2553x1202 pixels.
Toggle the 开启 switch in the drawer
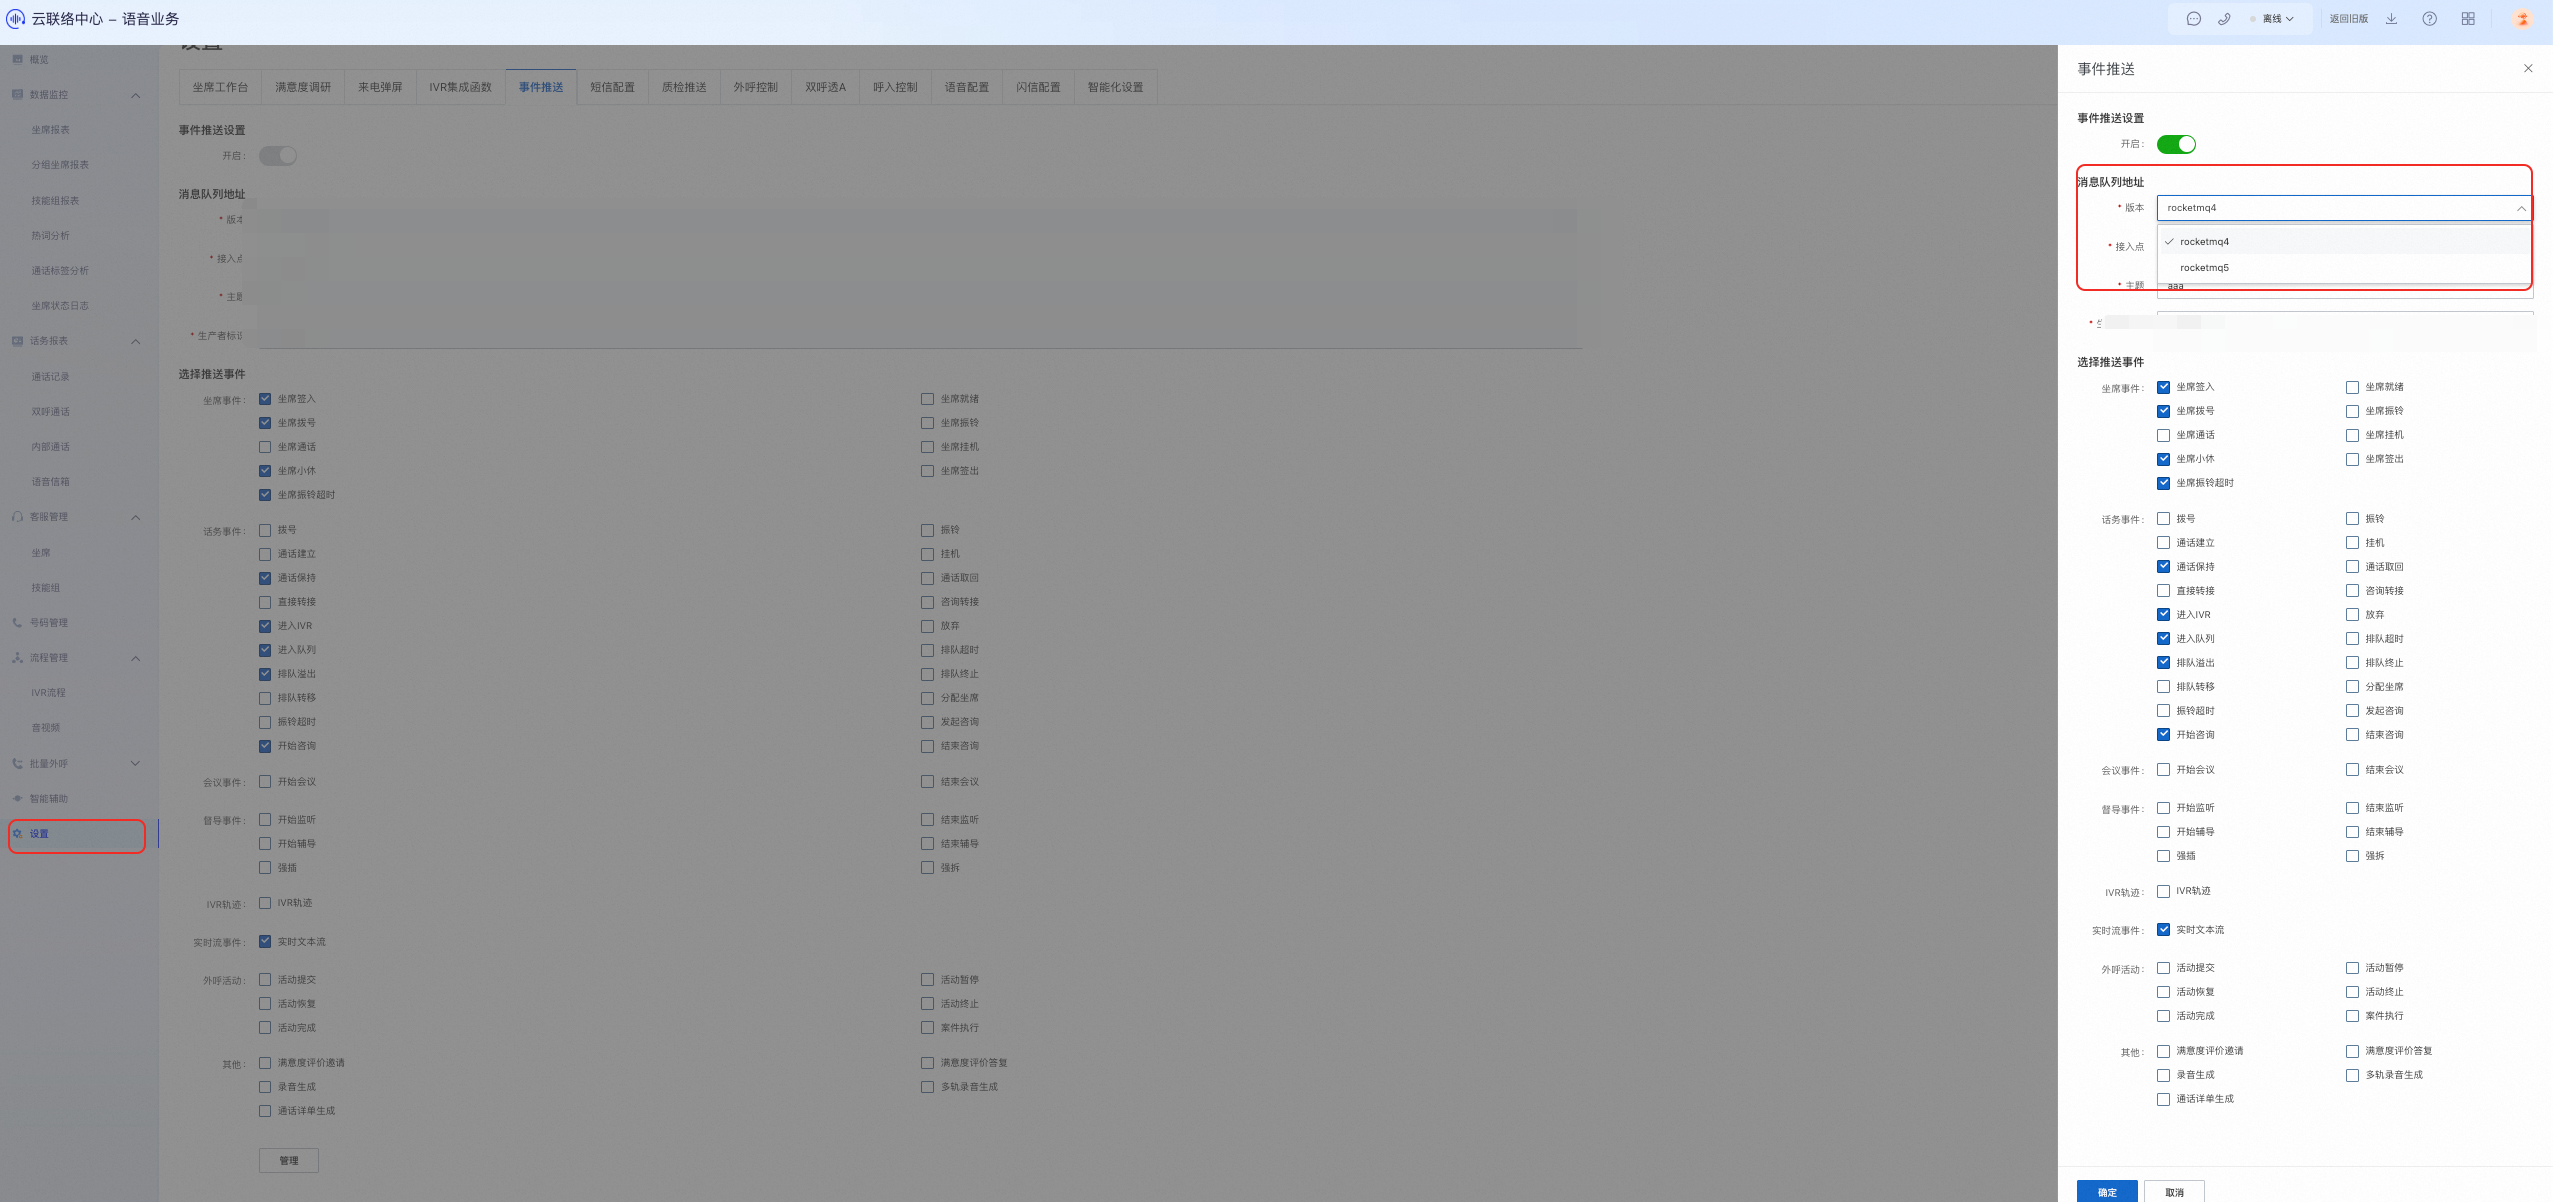tap(2176, 144)
